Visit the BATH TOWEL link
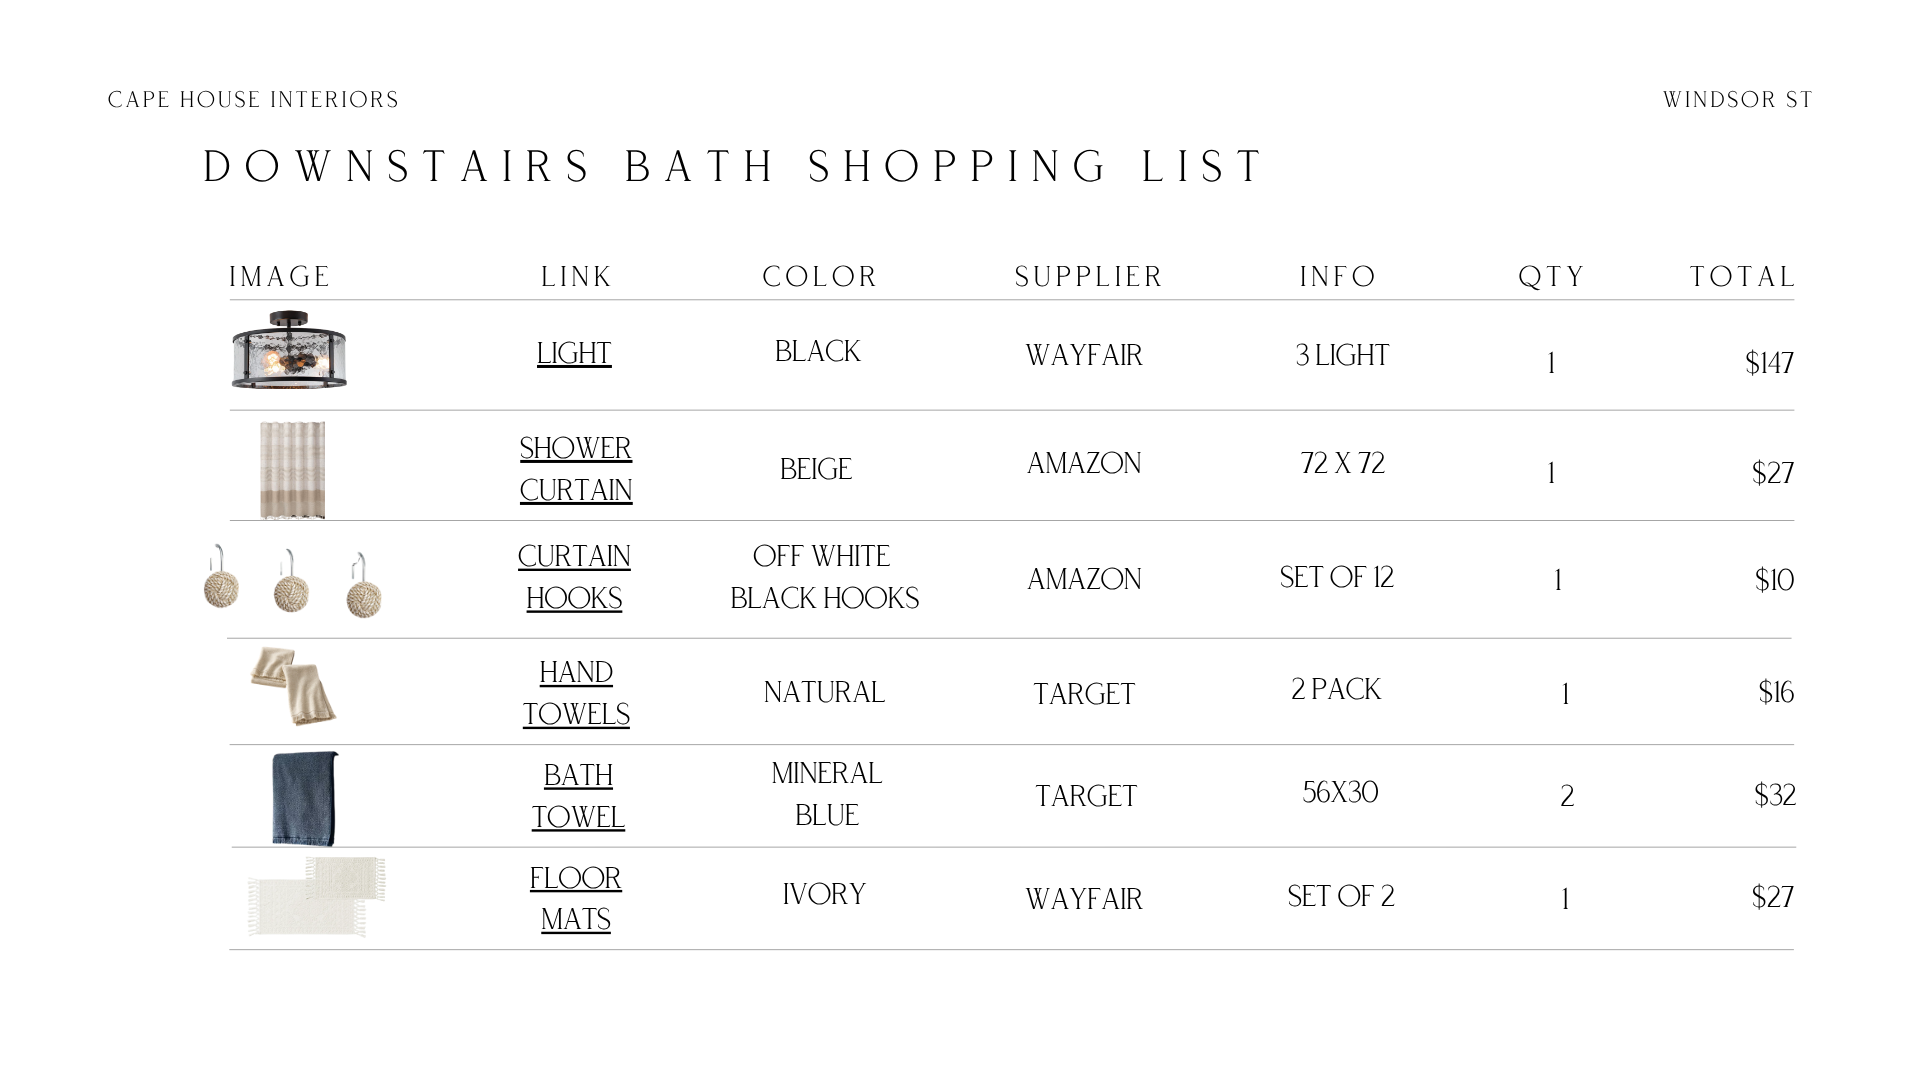This screenshot has width=1920, height=1080. point(578,796)
